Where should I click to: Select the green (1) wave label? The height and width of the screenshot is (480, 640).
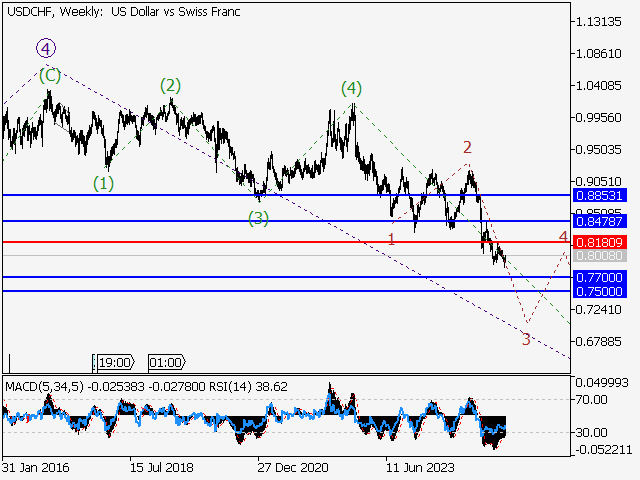point(104,183)
